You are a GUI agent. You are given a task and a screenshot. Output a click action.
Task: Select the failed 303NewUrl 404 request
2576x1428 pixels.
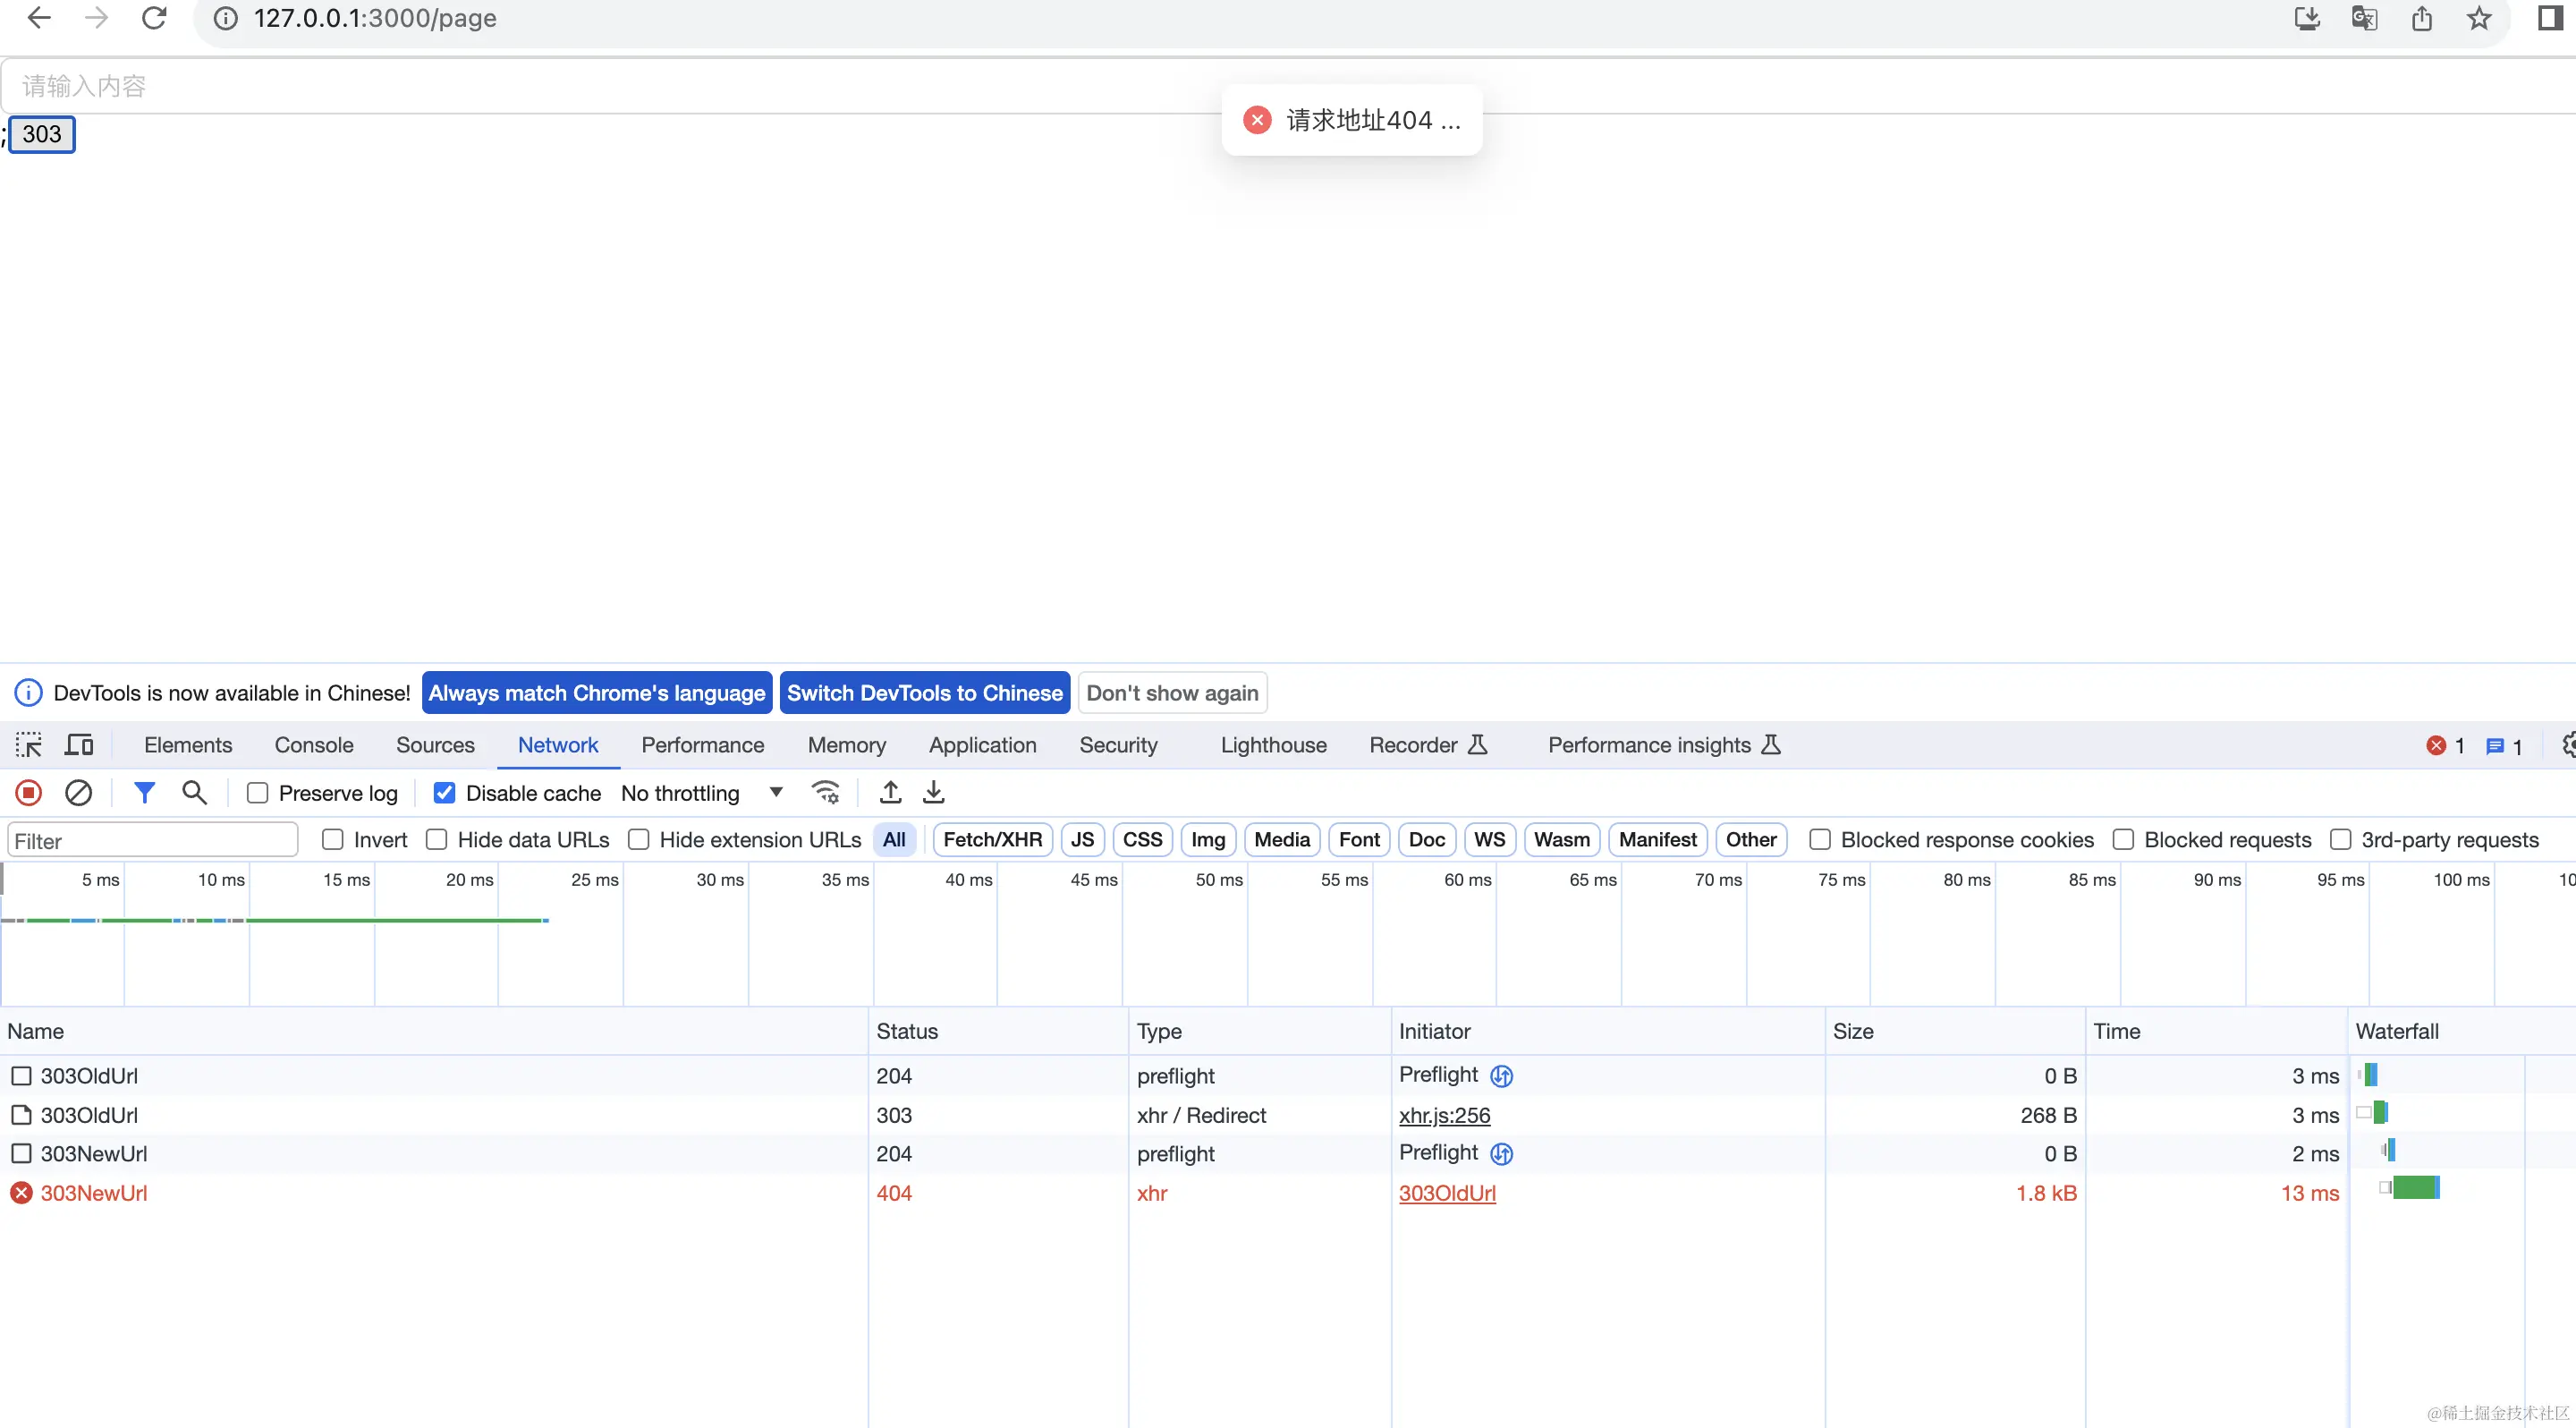pos(94,1193)
